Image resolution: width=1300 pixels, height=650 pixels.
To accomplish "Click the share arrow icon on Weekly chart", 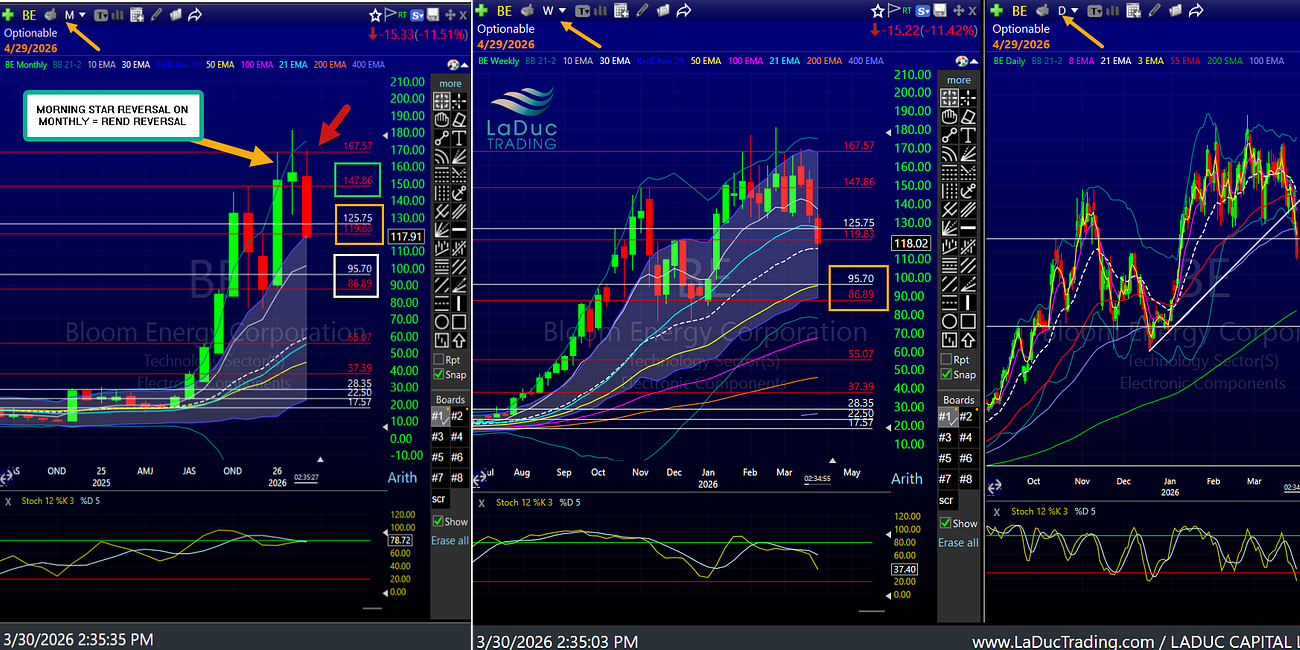I will 684,11.
